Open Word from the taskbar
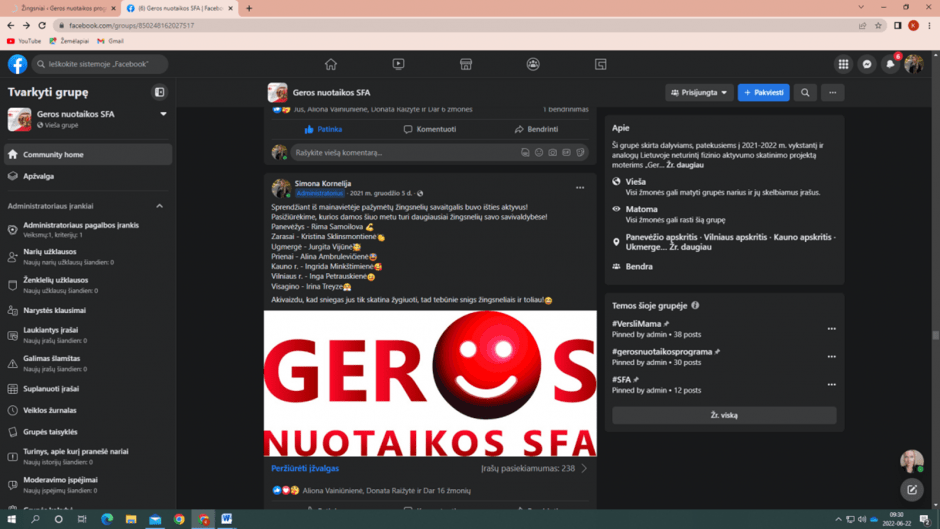 pos(227,519)
